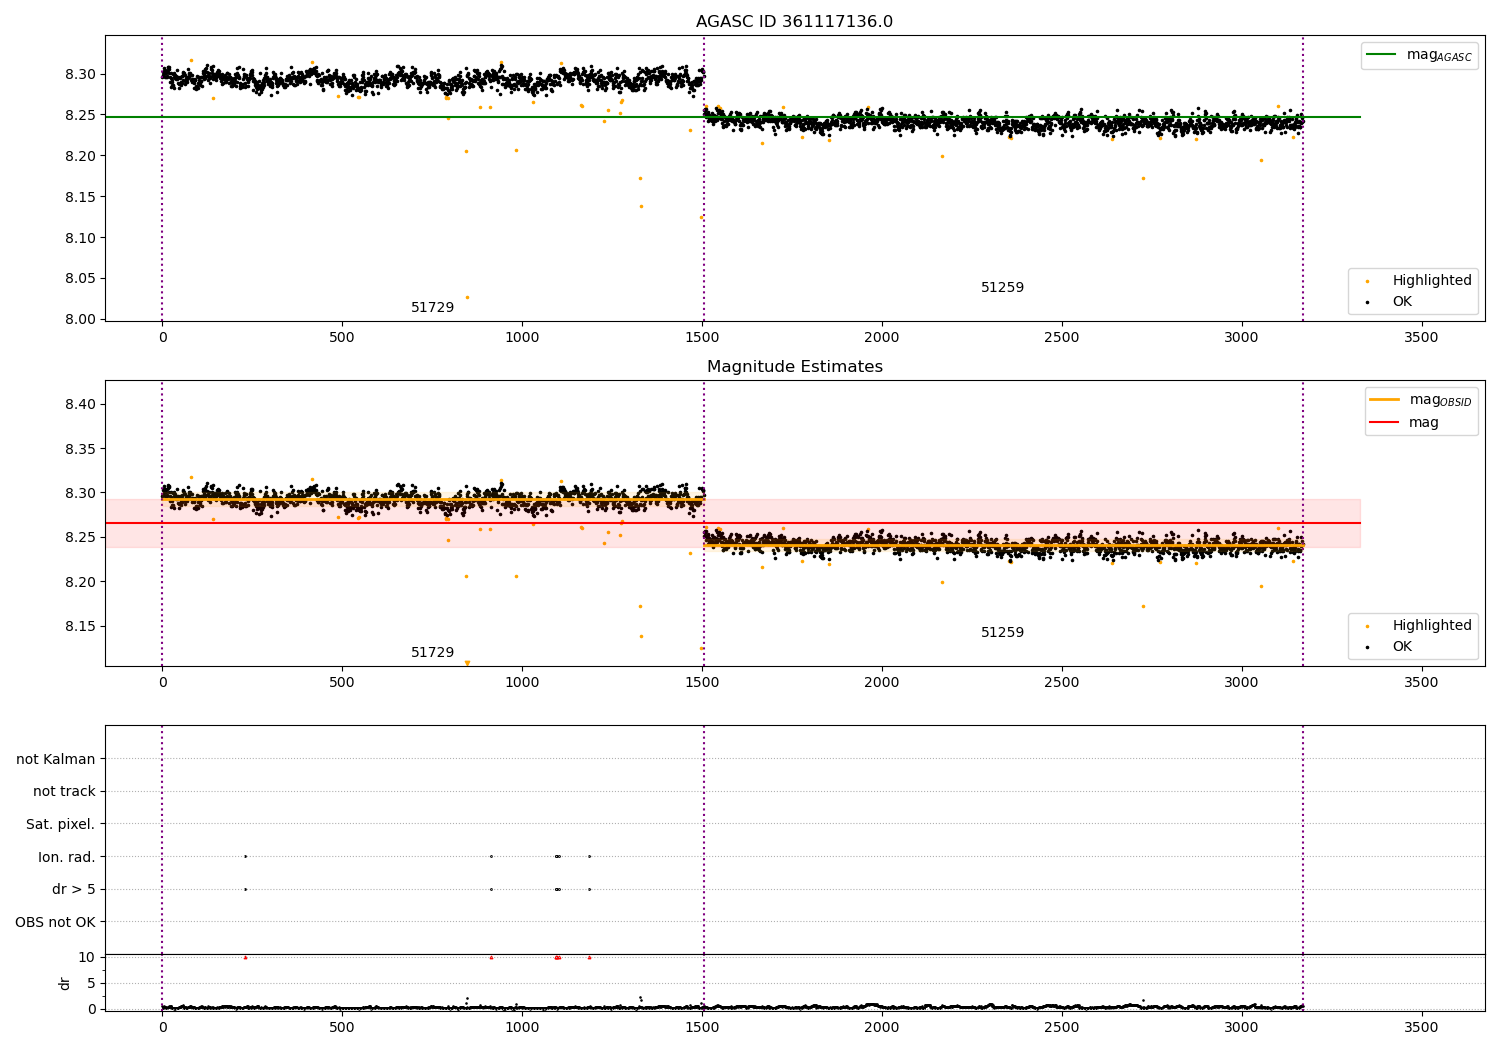Click the '2000' x tick of top plot

[882, 337]
